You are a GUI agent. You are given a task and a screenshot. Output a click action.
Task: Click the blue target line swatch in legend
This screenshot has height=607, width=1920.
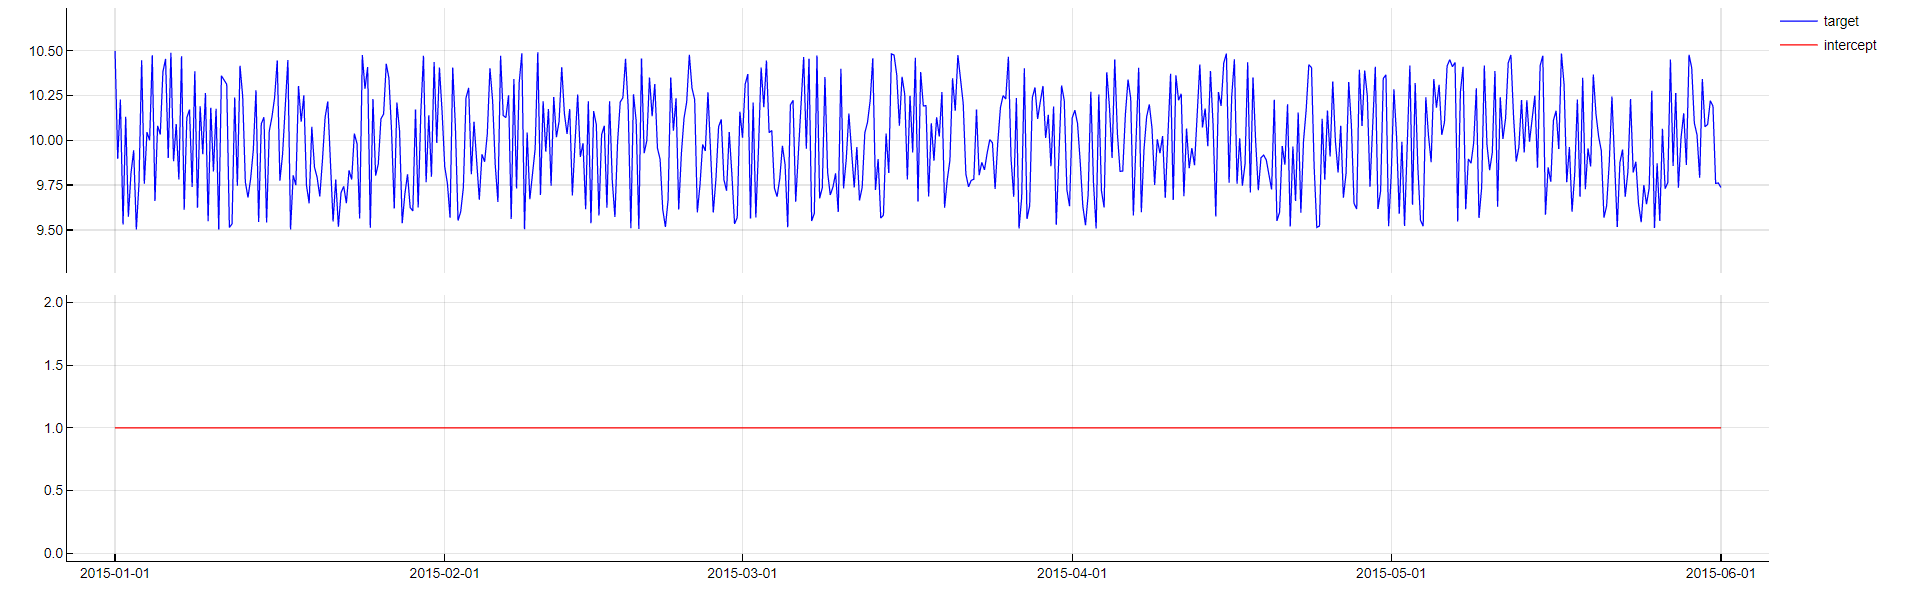pyautogui.click(x=1798, y=21)
